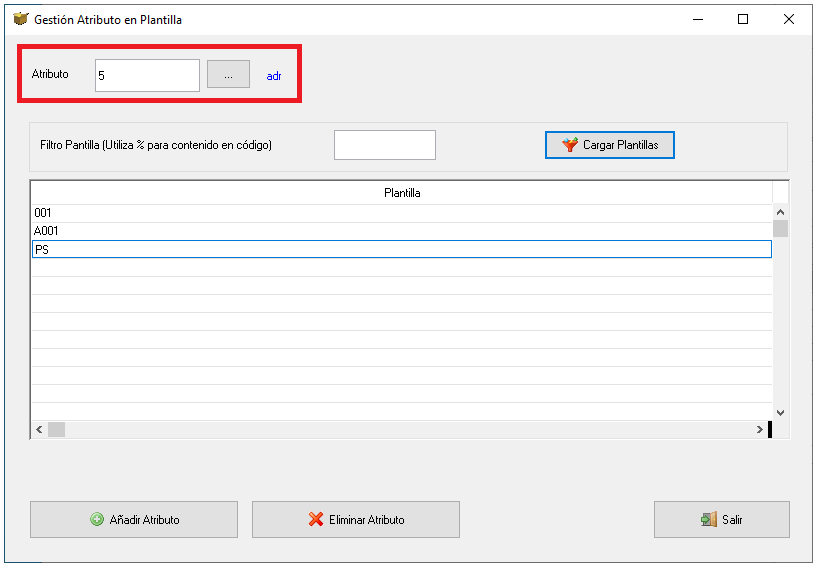Maximize the Gestión Atributo en Plantilla window
This screenshot has width=817, height=563.
743,19
